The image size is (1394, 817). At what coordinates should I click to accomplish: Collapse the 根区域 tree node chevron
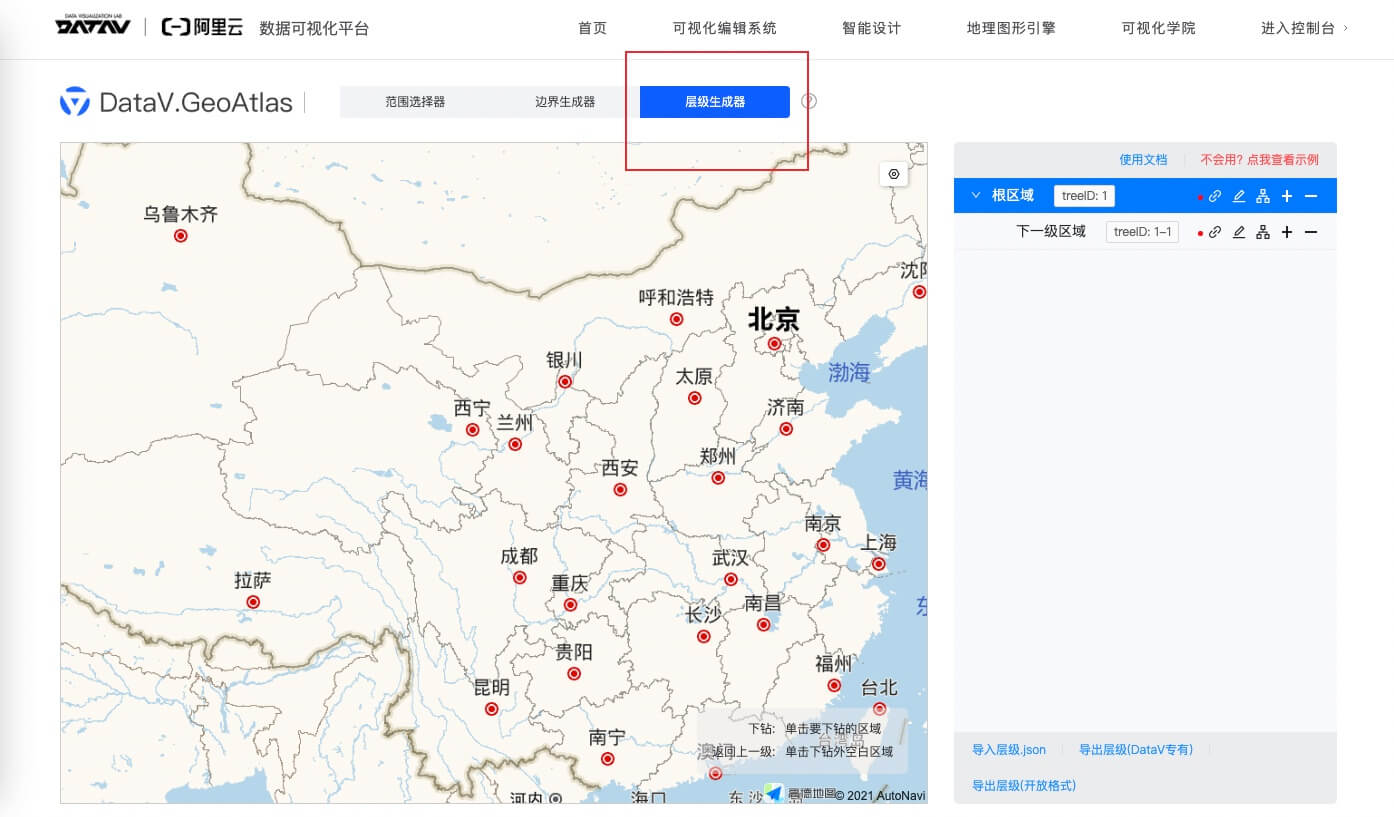point(976,196)
